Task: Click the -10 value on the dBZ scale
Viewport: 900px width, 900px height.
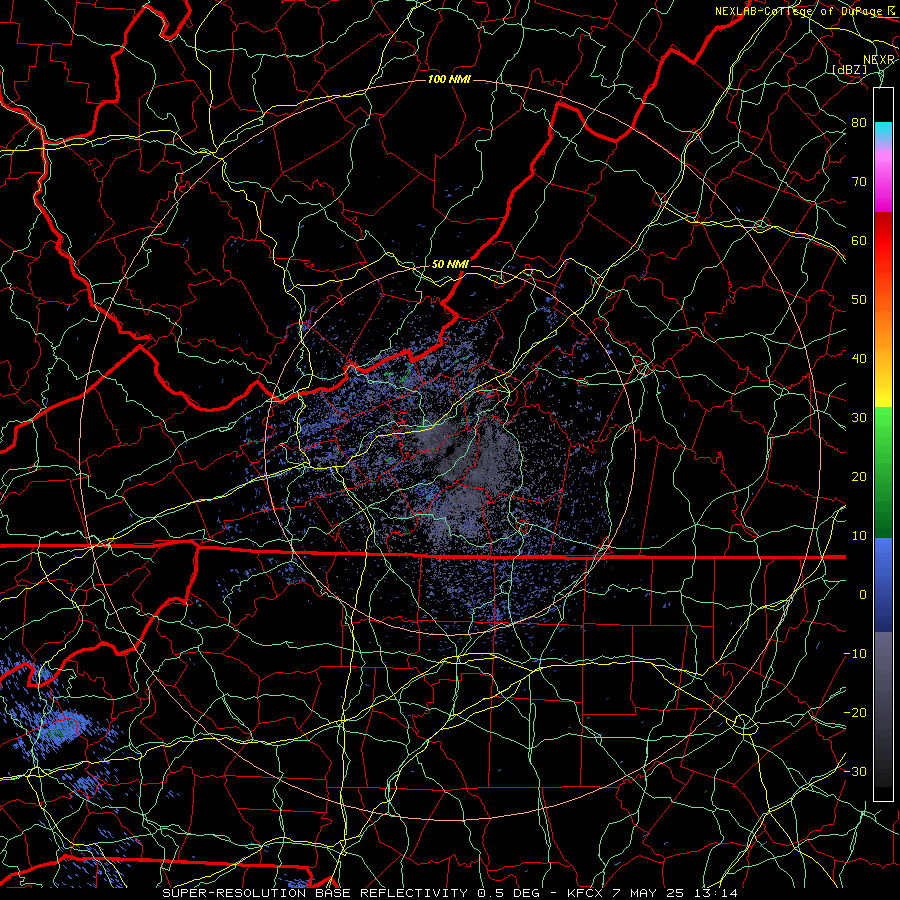Action: (855, 654)
